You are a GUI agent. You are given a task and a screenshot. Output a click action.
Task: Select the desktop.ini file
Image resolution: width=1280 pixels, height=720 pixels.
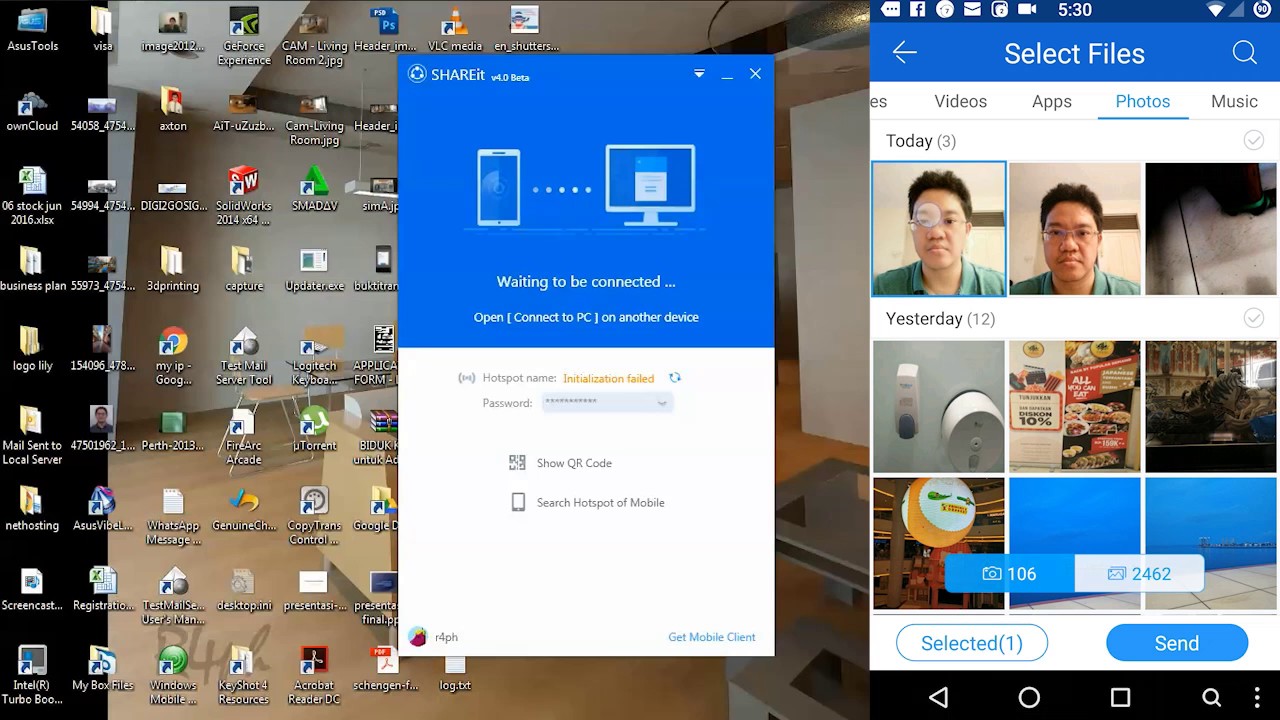tap(244, 589)
